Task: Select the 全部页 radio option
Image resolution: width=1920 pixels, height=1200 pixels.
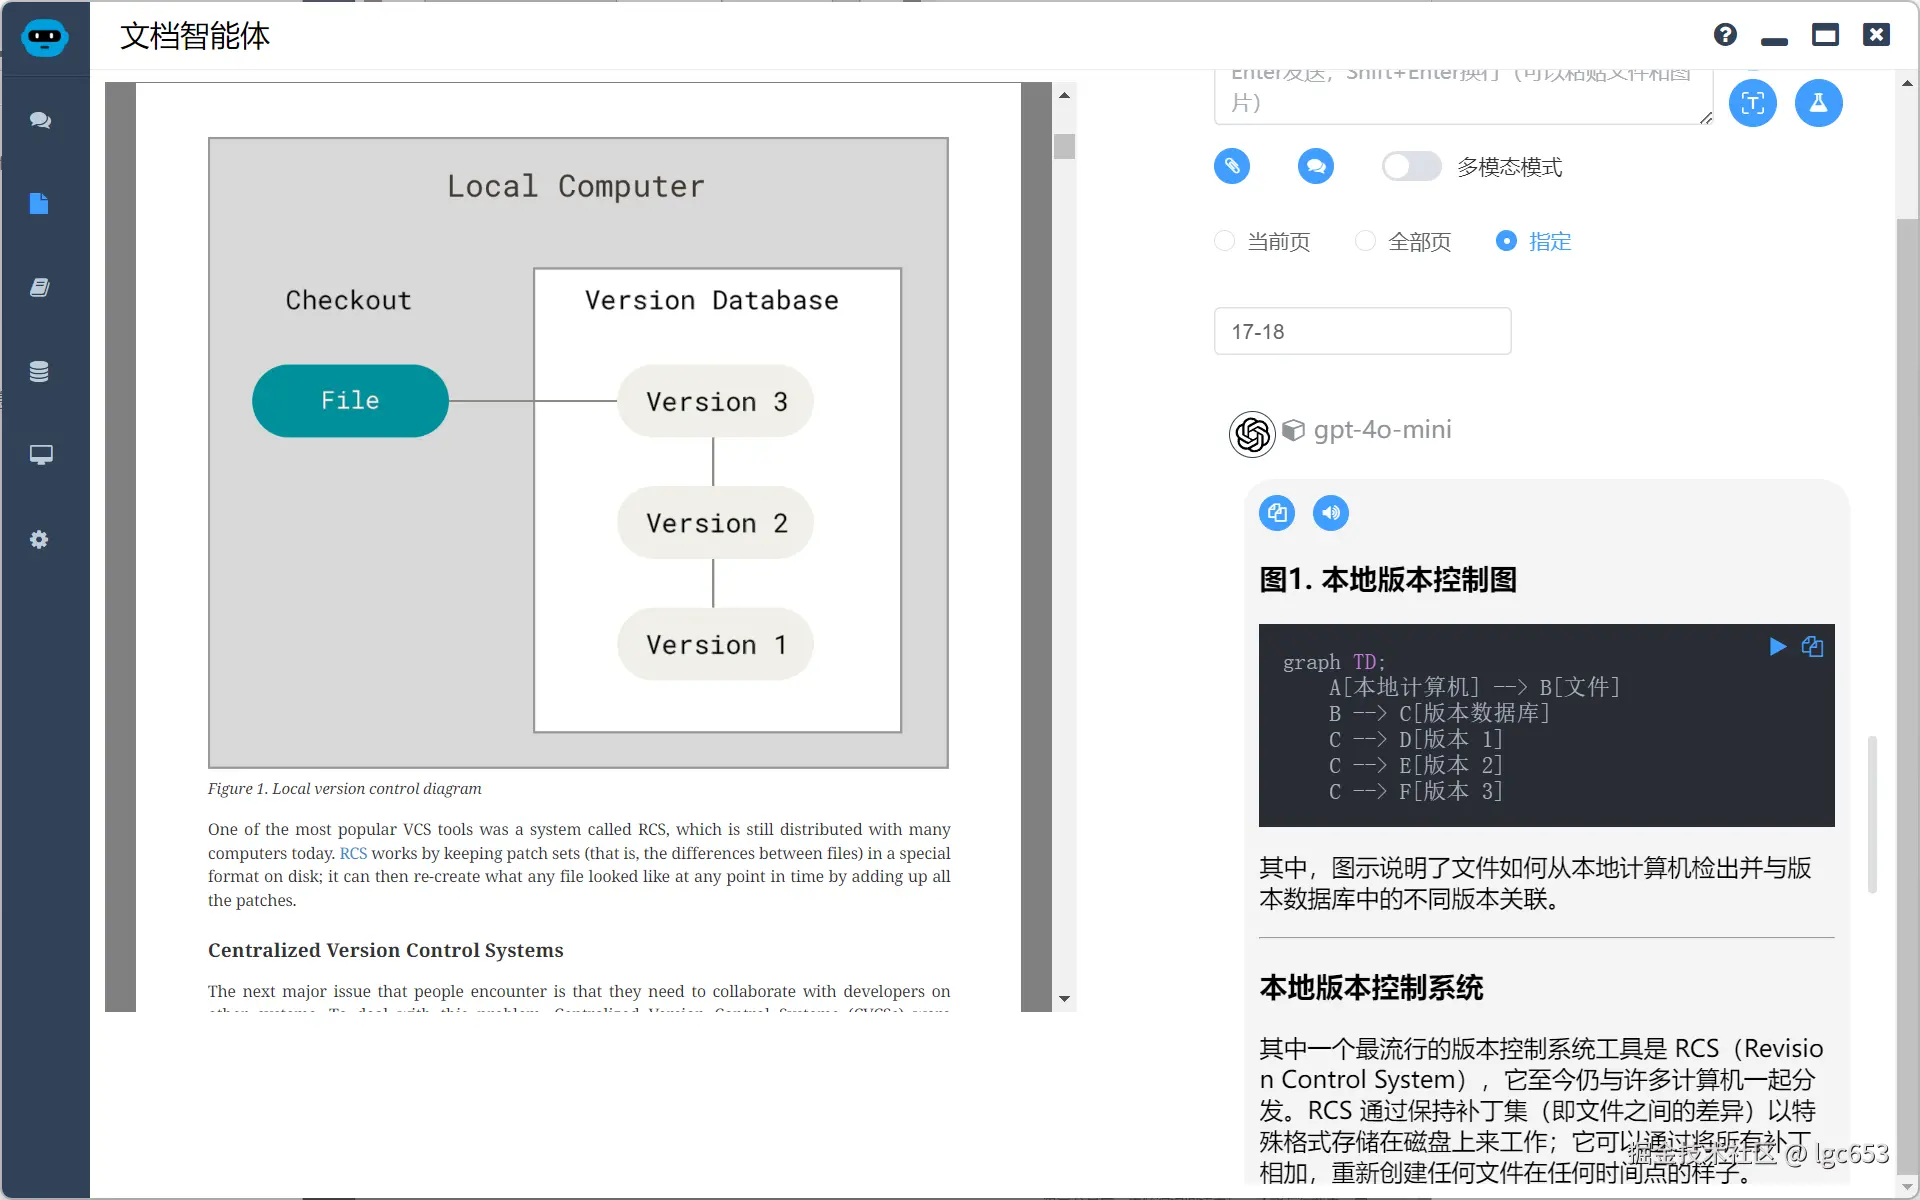Action: pyautogui.click(x=1365, y=241)
